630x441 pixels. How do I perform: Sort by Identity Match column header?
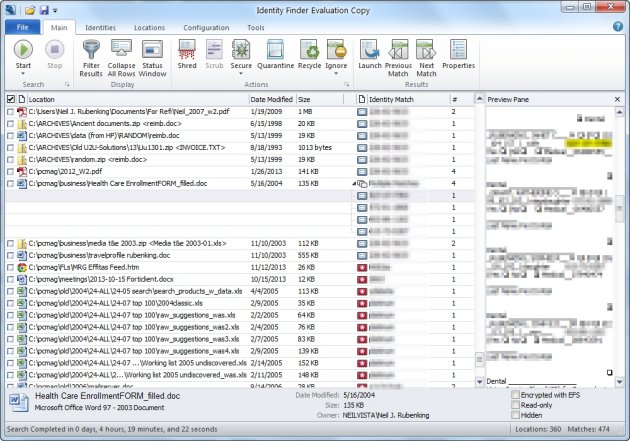point(409,99)
